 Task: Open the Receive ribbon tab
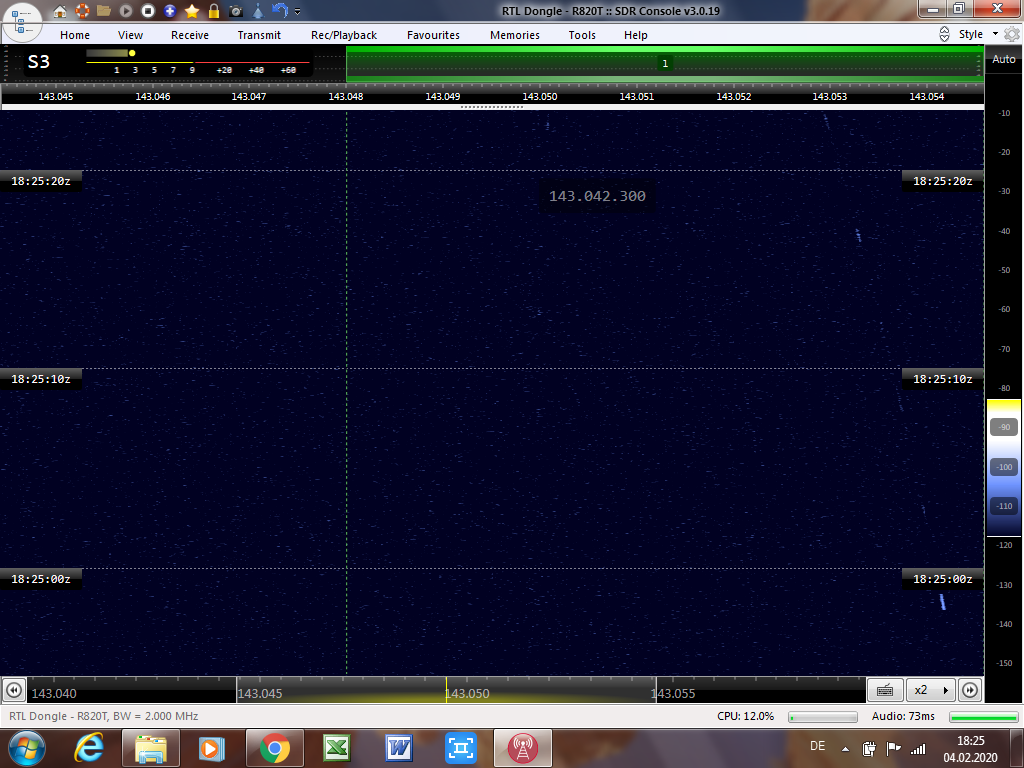coord(190,35)
